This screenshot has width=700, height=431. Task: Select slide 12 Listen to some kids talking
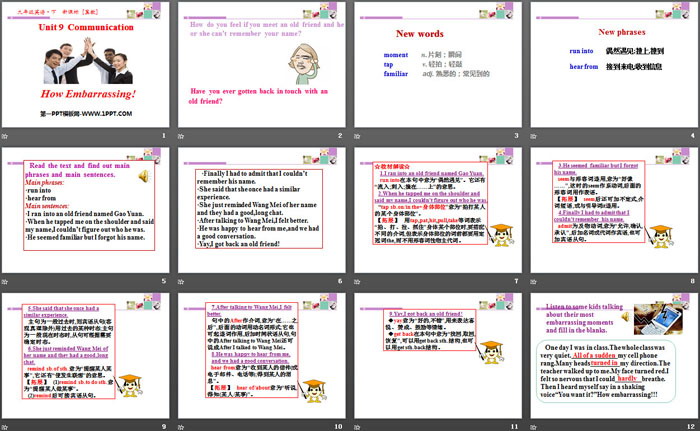tap(614, 356)
